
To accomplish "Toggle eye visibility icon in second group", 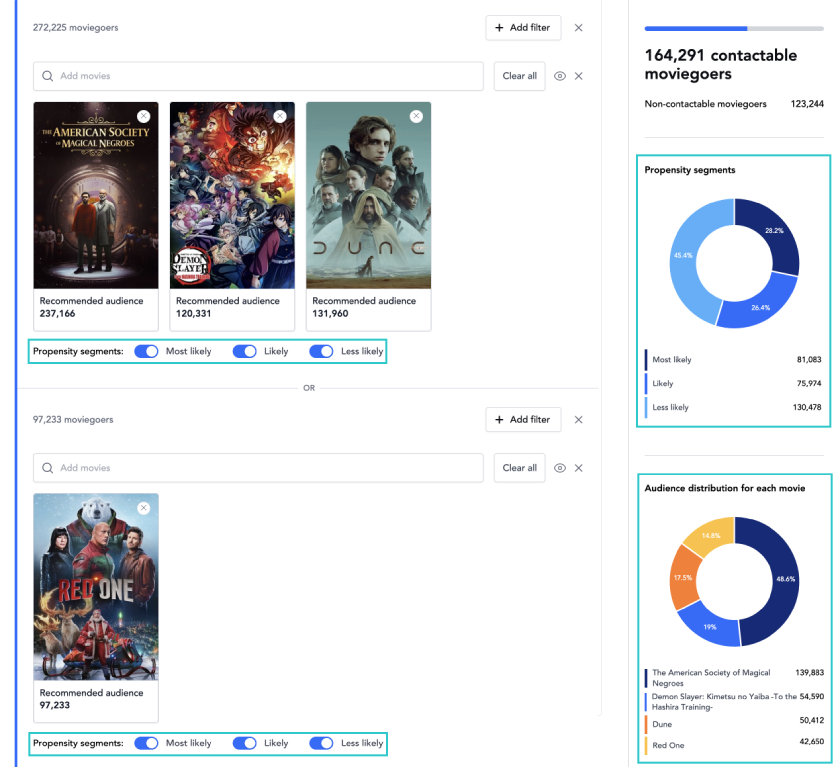I will [560, 468].
